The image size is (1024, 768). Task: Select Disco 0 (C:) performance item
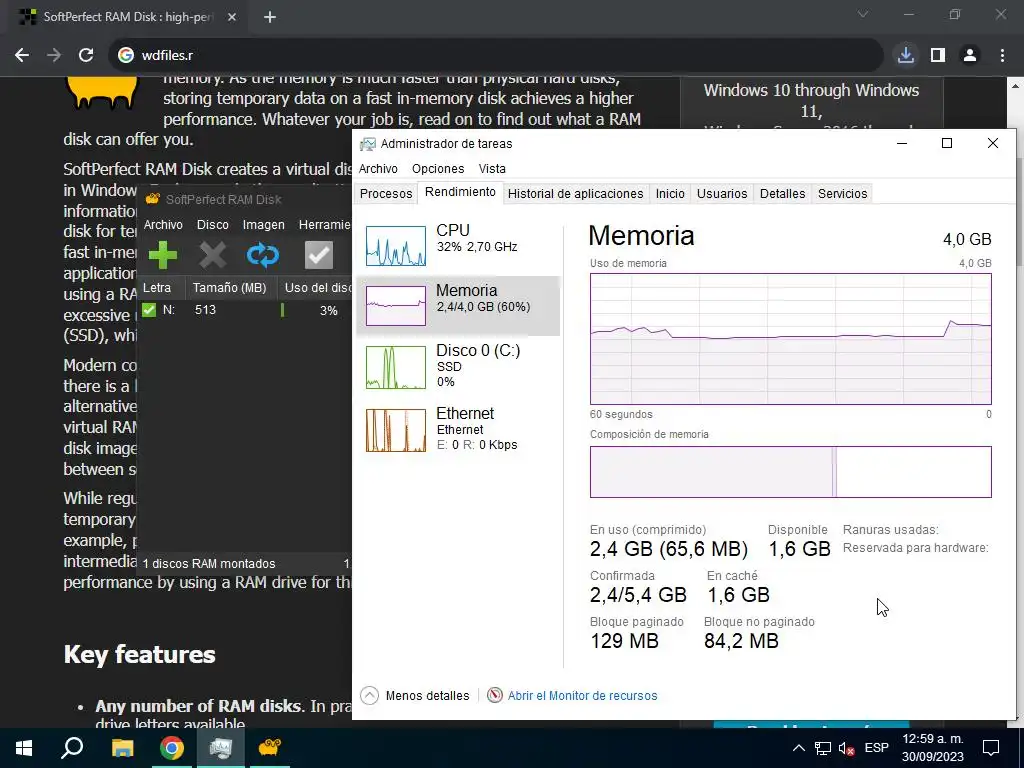click(x=458, y=367)
